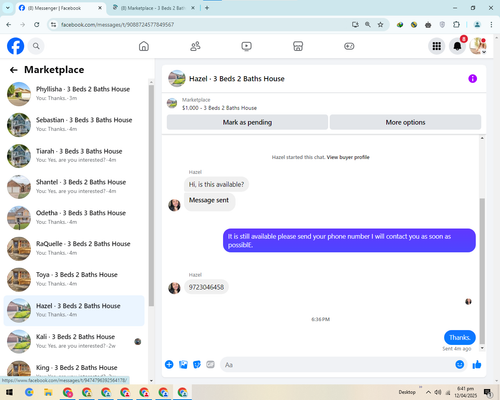Open the GIF picker icon
This screenshot has width=500, height=400.
coord(210,364)
